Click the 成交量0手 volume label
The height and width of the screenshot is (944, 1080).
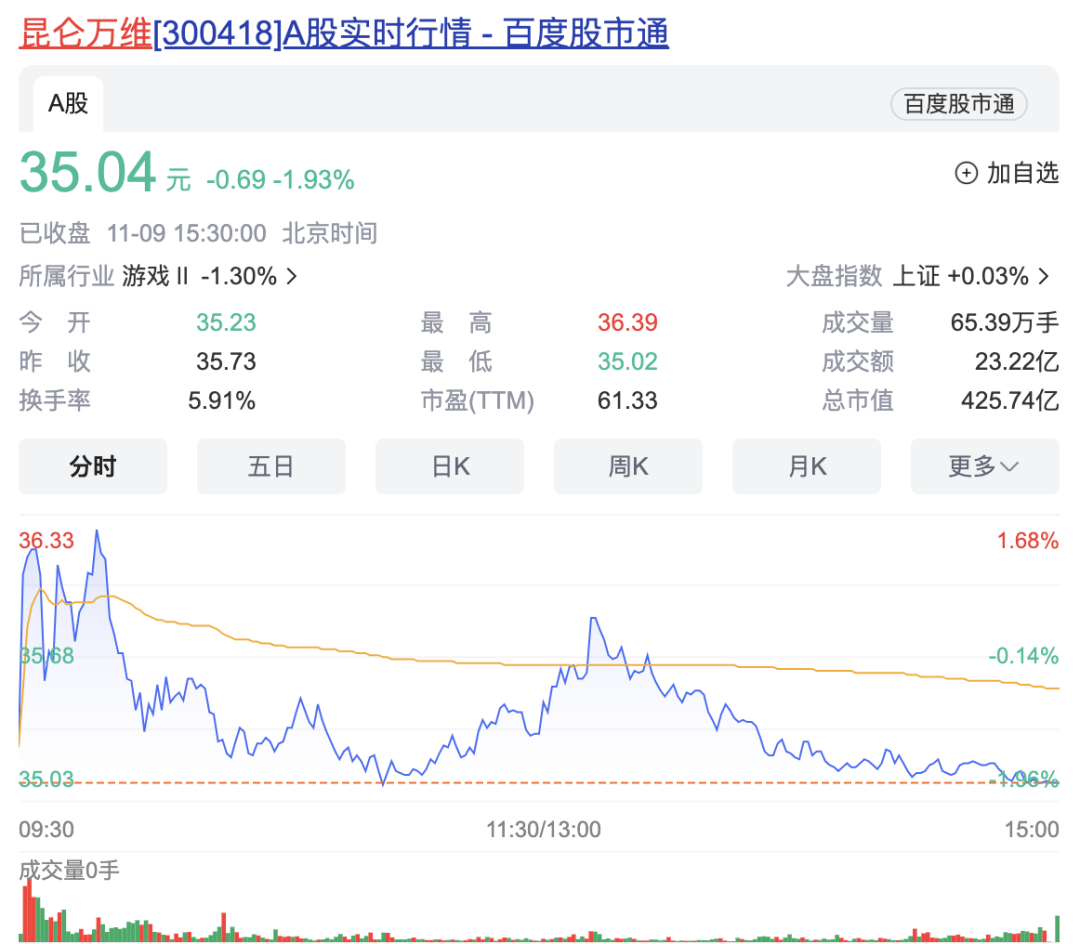(69, 870)
